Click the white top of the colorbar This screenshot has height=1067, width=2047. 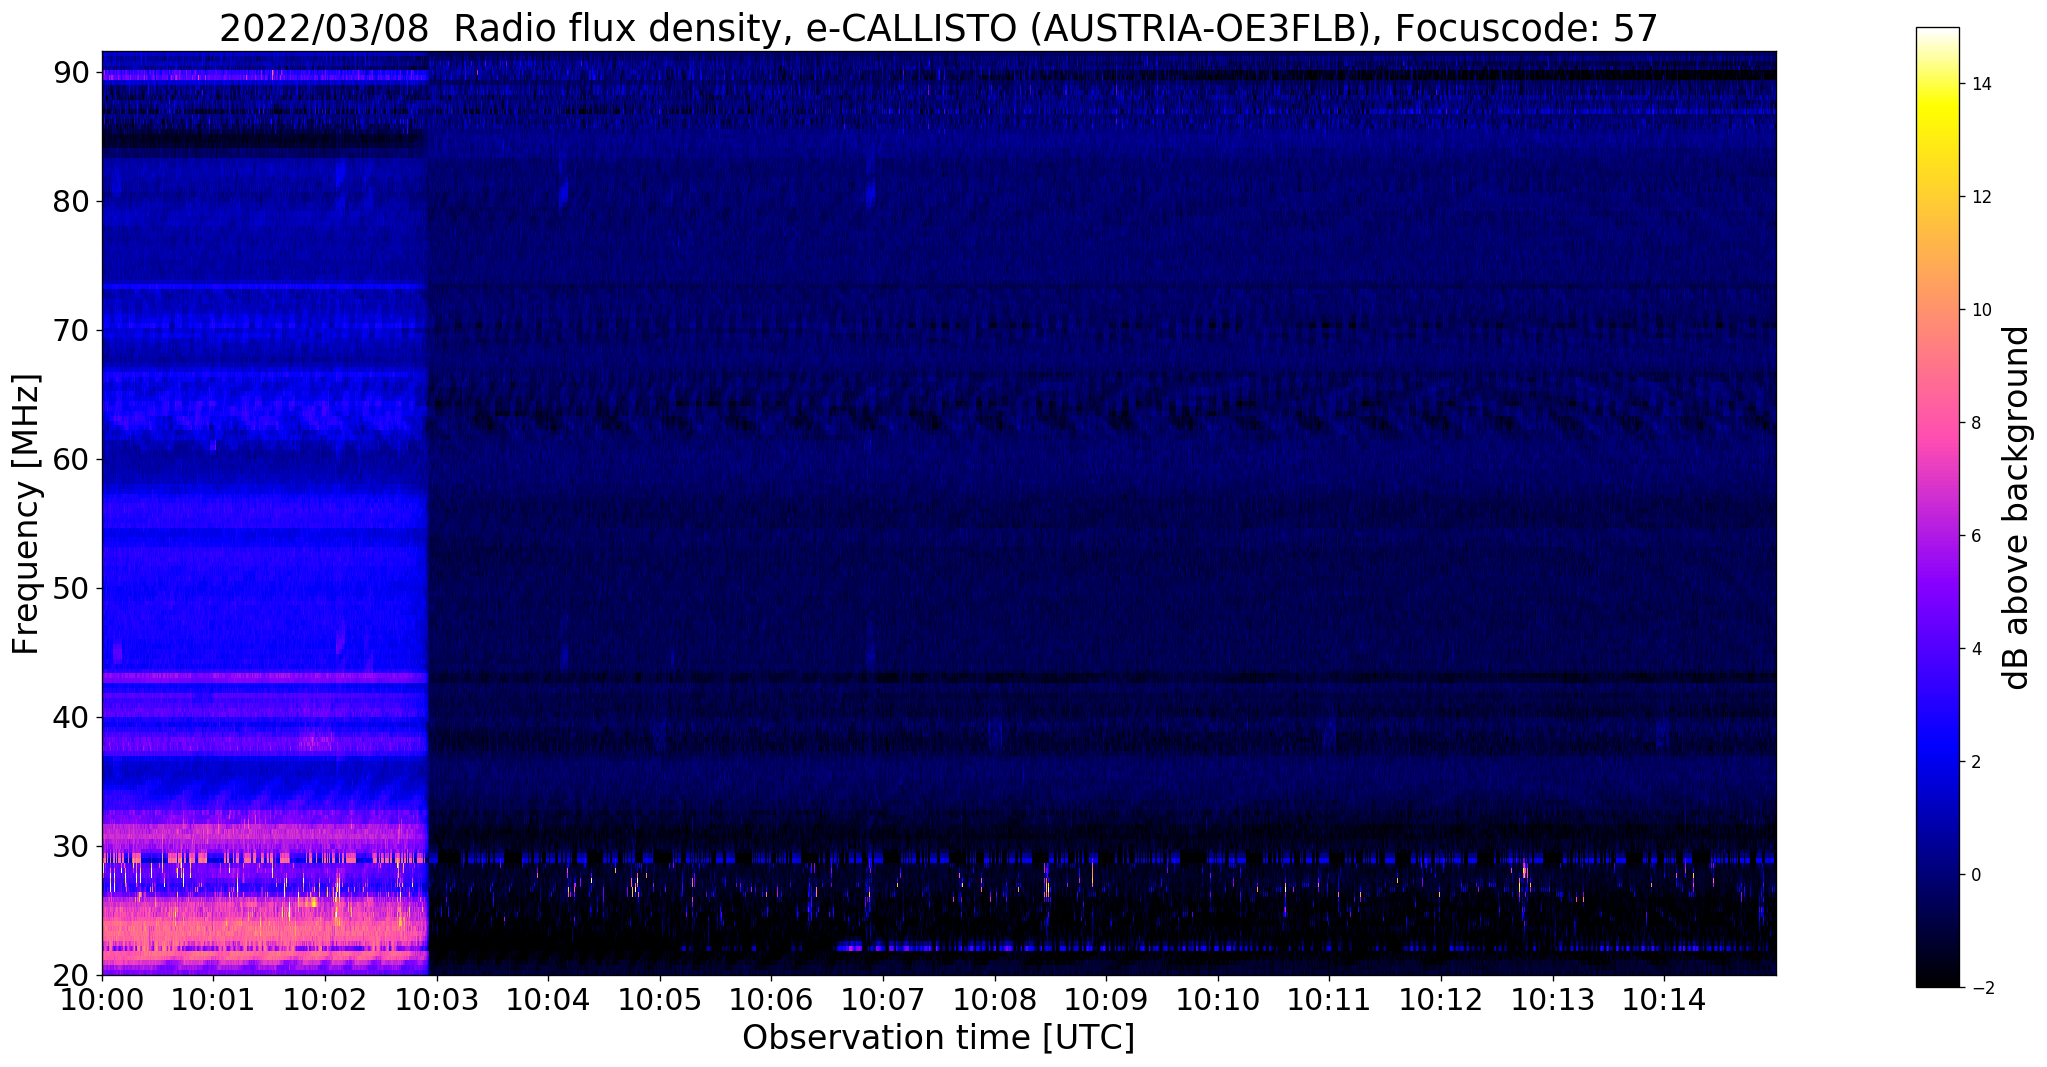1937,33
